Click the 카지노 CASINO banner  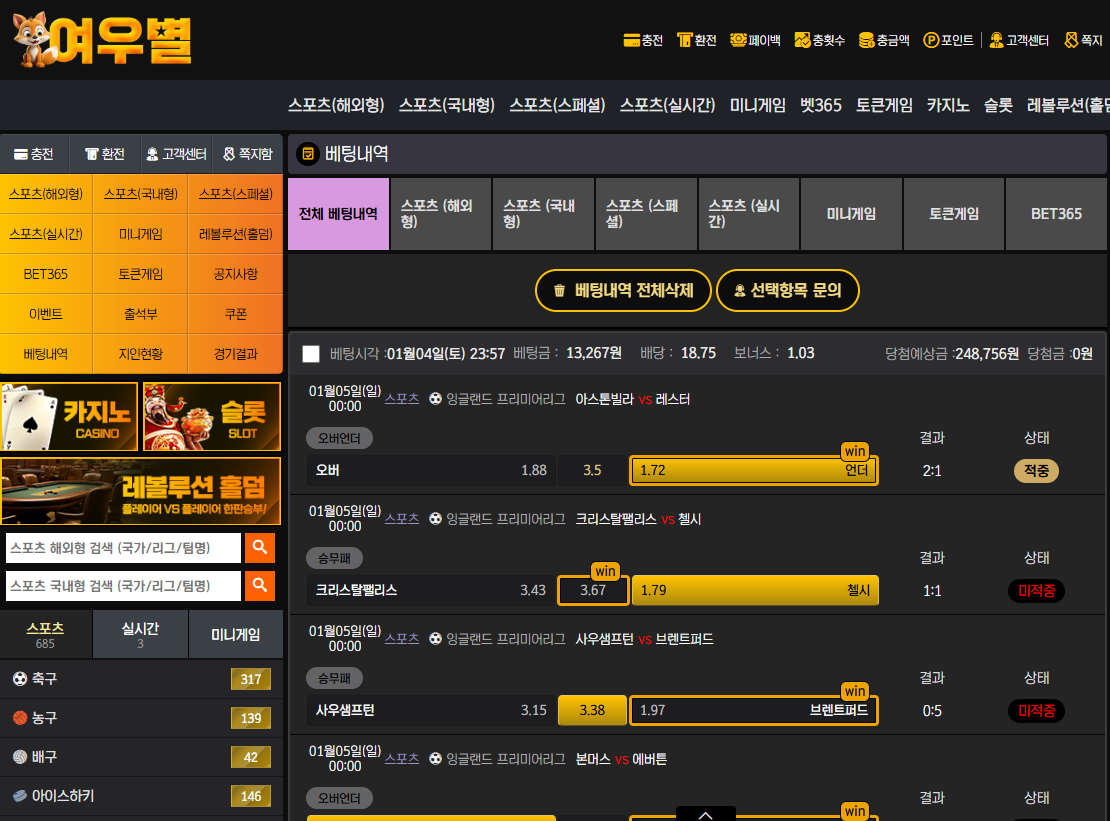click(x=70, y=417)
